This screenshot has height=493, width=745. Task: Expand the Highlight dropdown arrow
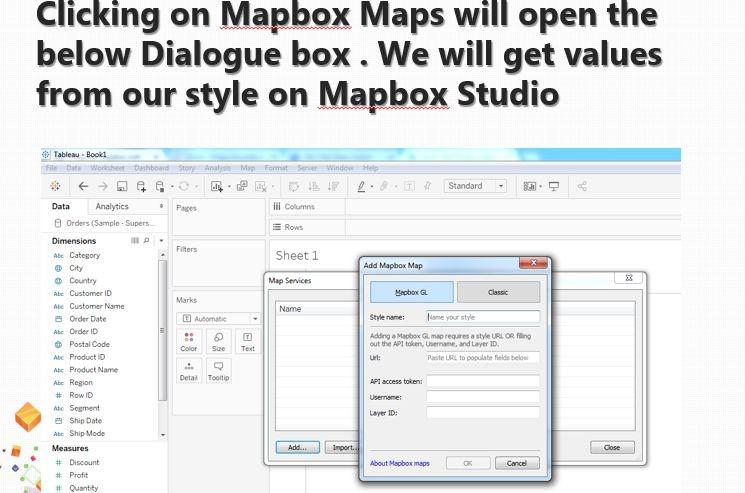click(x=372, y=187)
